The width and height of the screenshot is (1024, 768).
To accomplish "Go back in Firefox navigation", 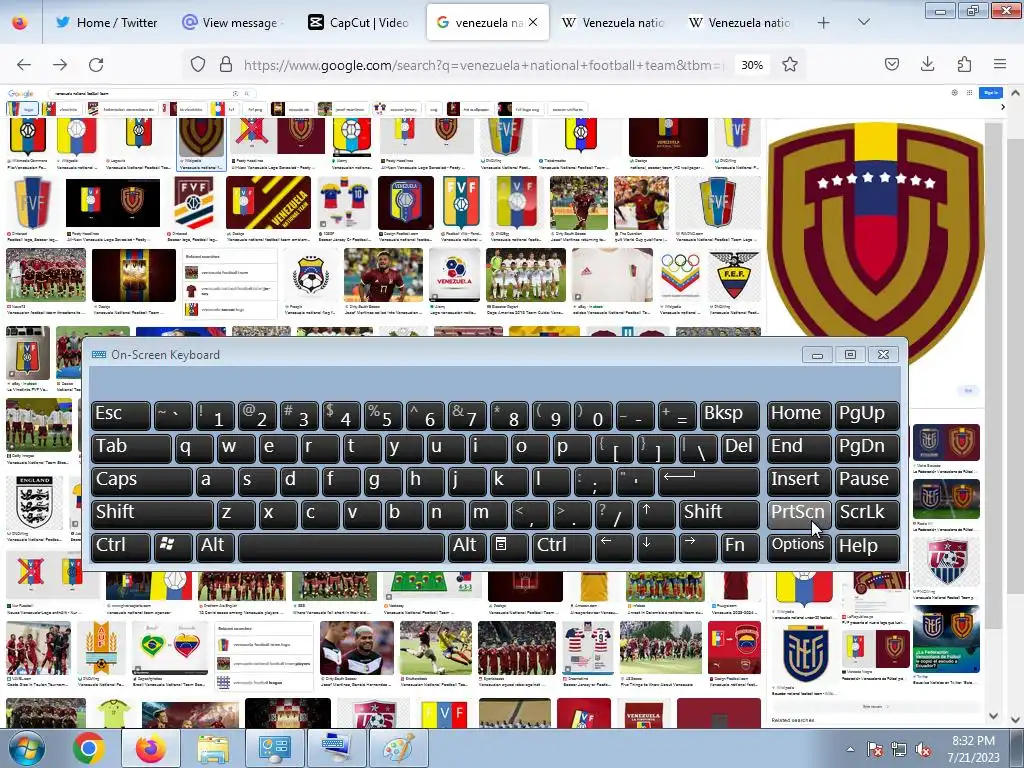I will pos(24,65).
